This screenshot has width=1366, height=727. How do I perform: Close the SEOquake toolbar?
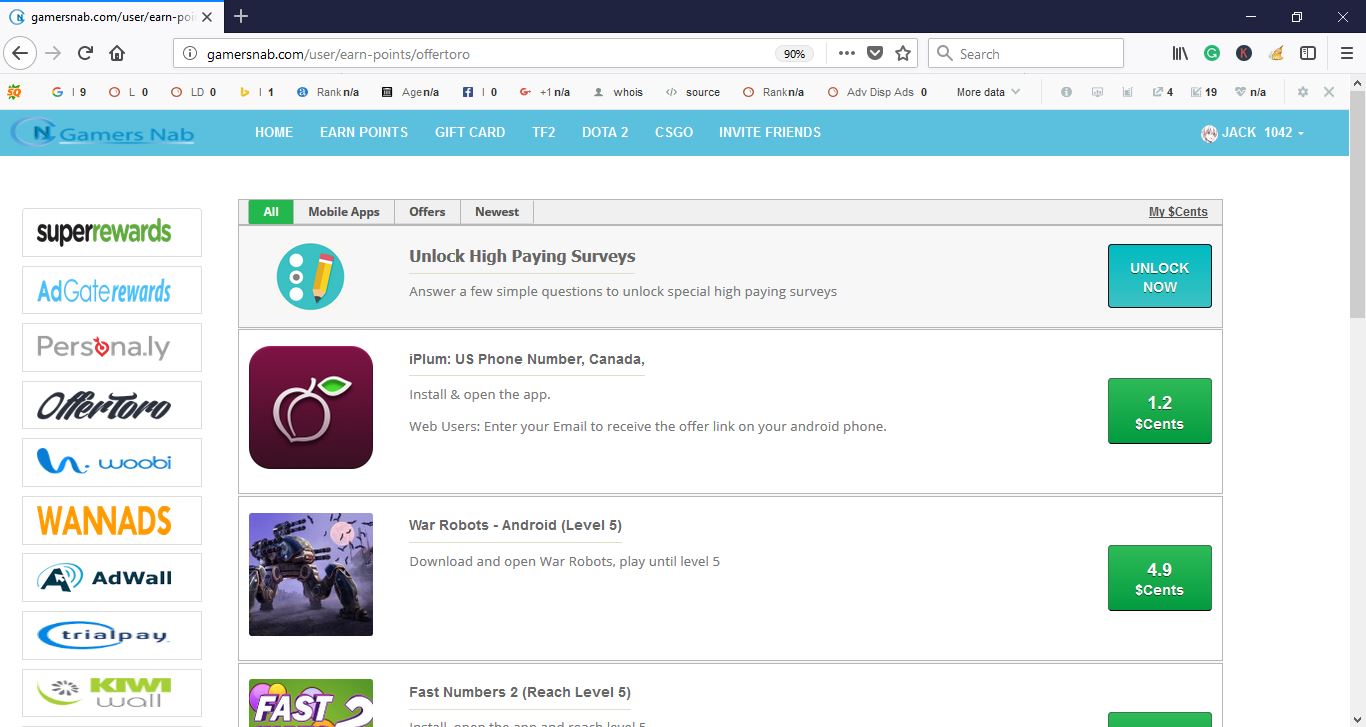pyautogui.click(x=1329, y=92)
